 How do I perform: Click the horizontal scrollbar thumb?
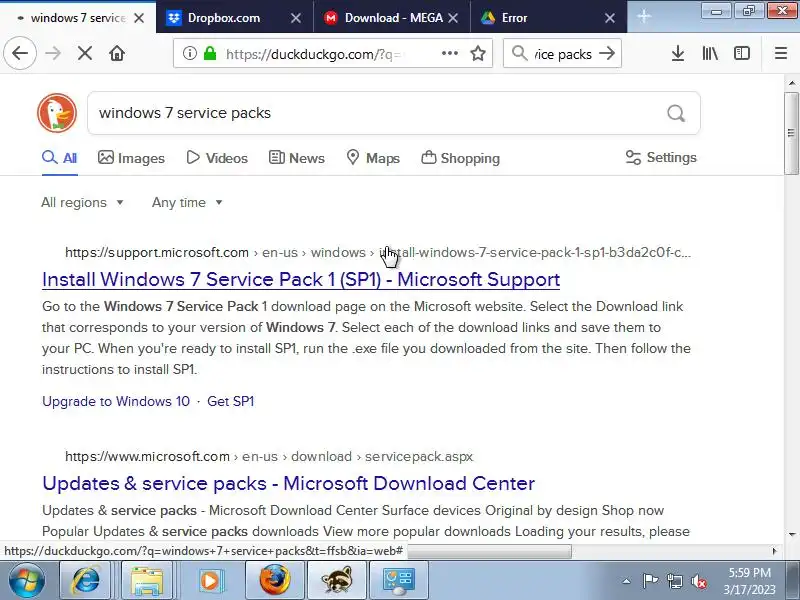[x=489, y=551]
